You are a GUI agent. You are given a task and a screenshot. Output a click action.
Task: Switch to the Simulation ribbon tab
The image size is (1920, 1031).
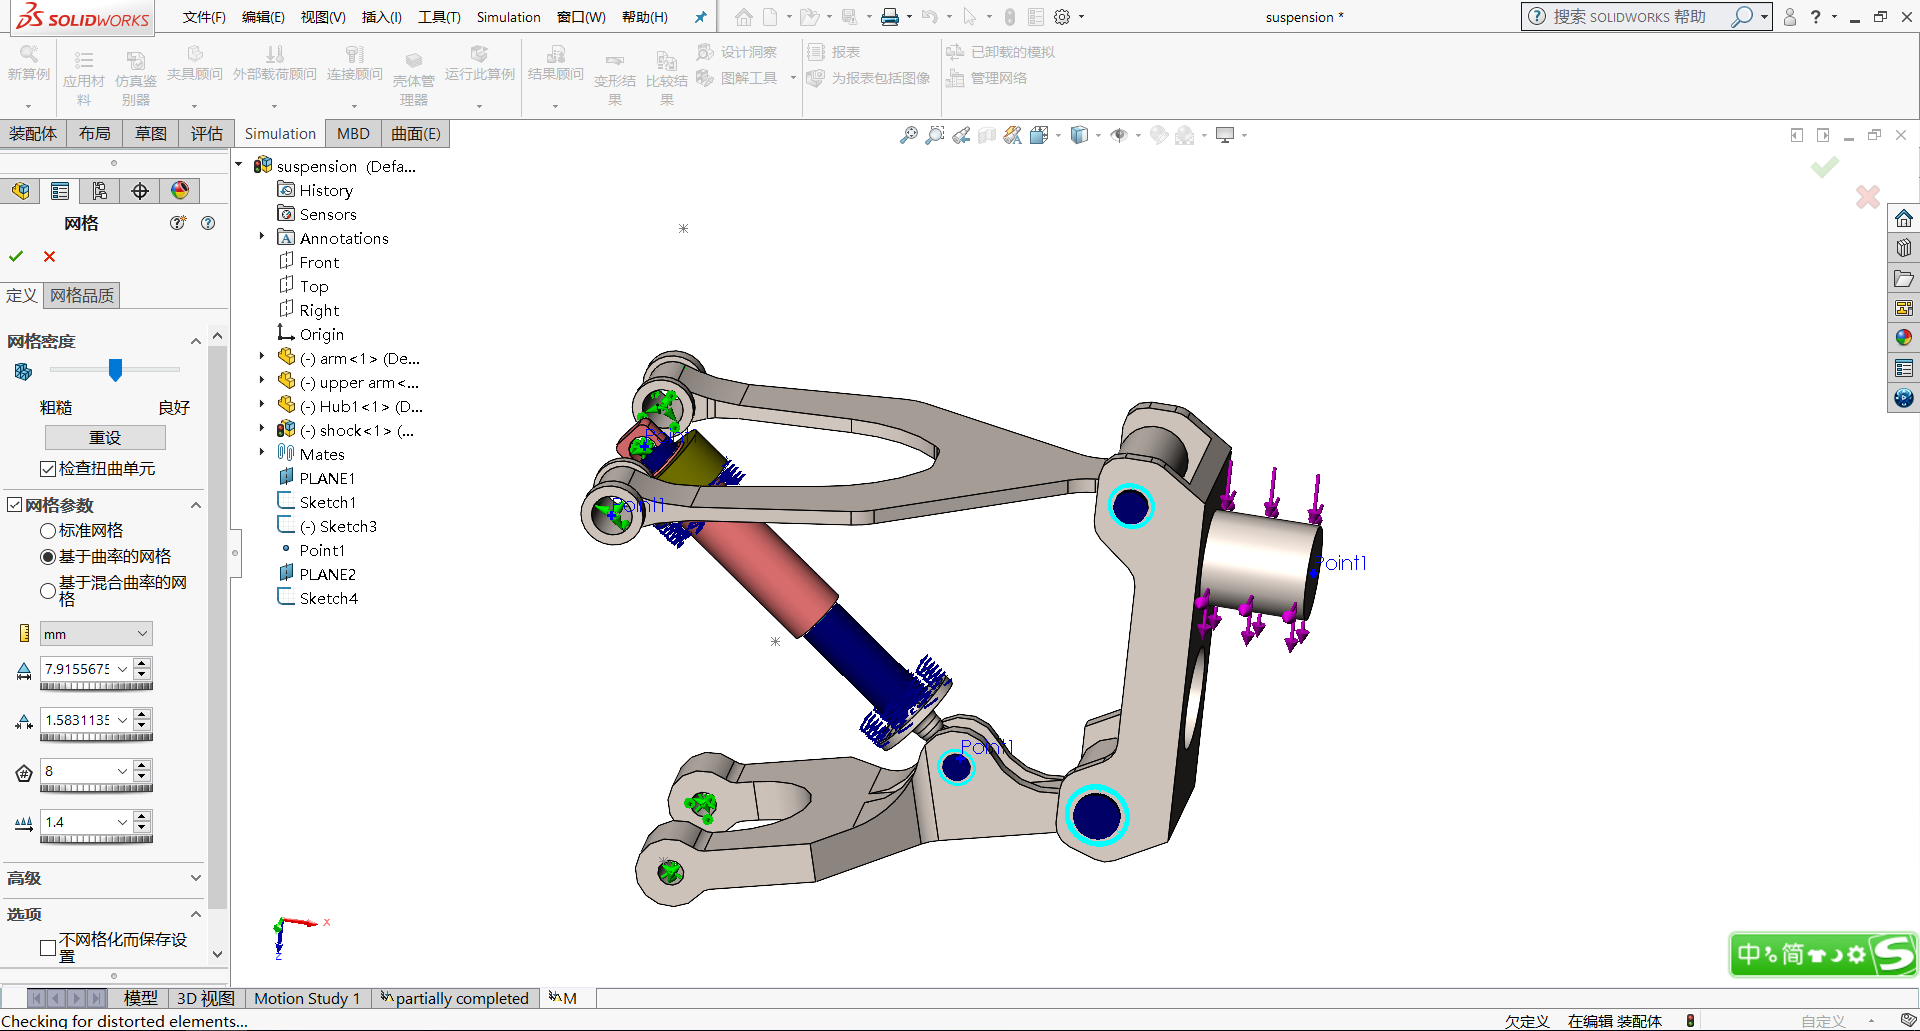point(280,134)
